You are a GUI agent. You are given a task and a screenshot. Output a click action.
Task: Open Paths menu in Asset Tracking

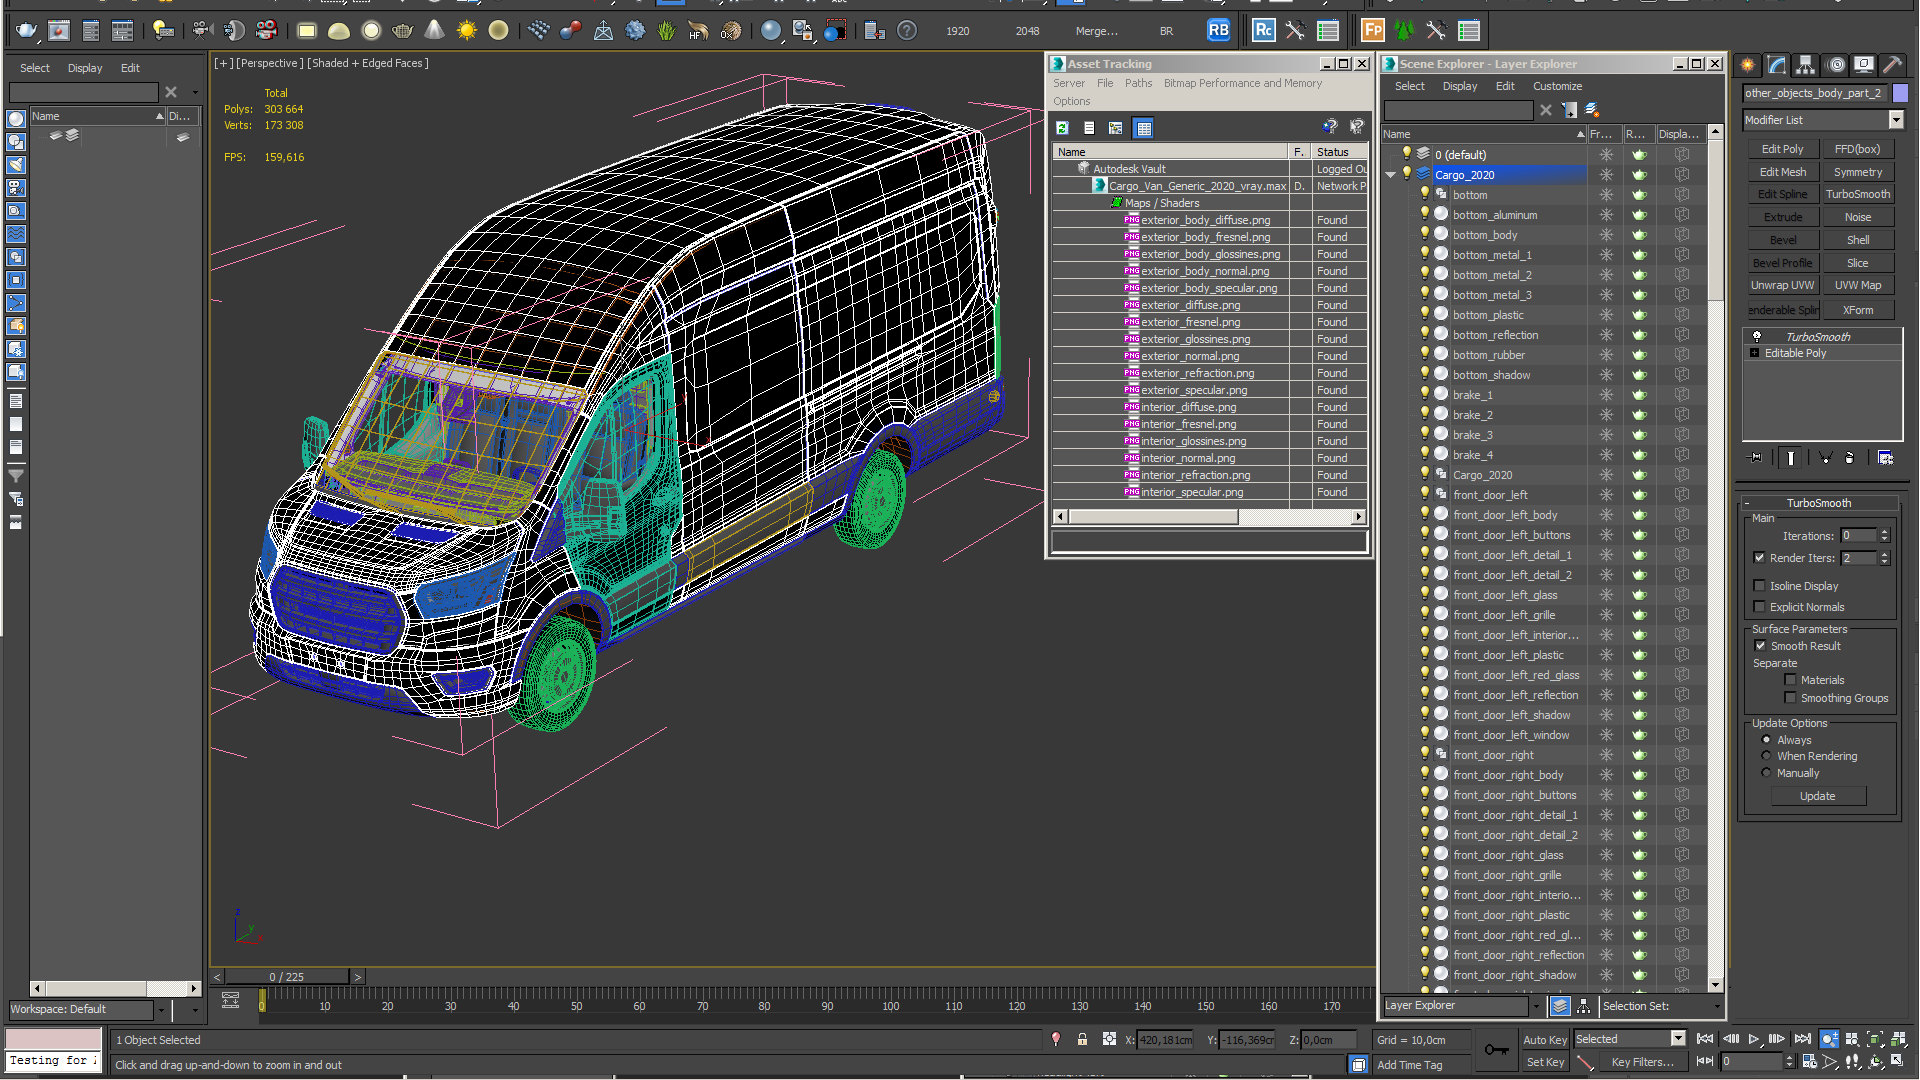tap(1138, 83)
